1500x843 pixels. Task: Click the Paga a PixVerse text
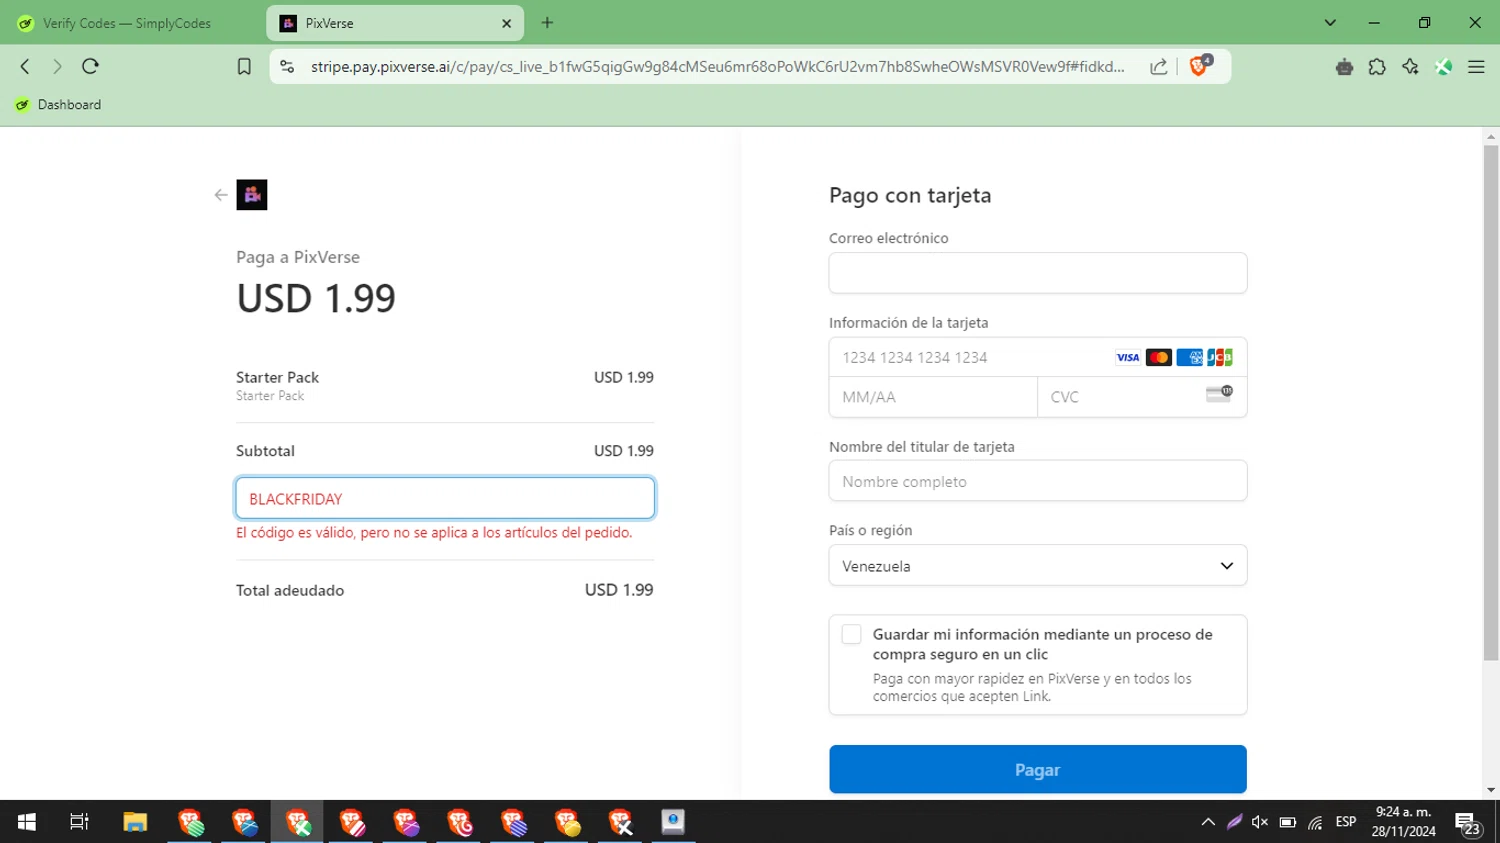tap(298, 257)
